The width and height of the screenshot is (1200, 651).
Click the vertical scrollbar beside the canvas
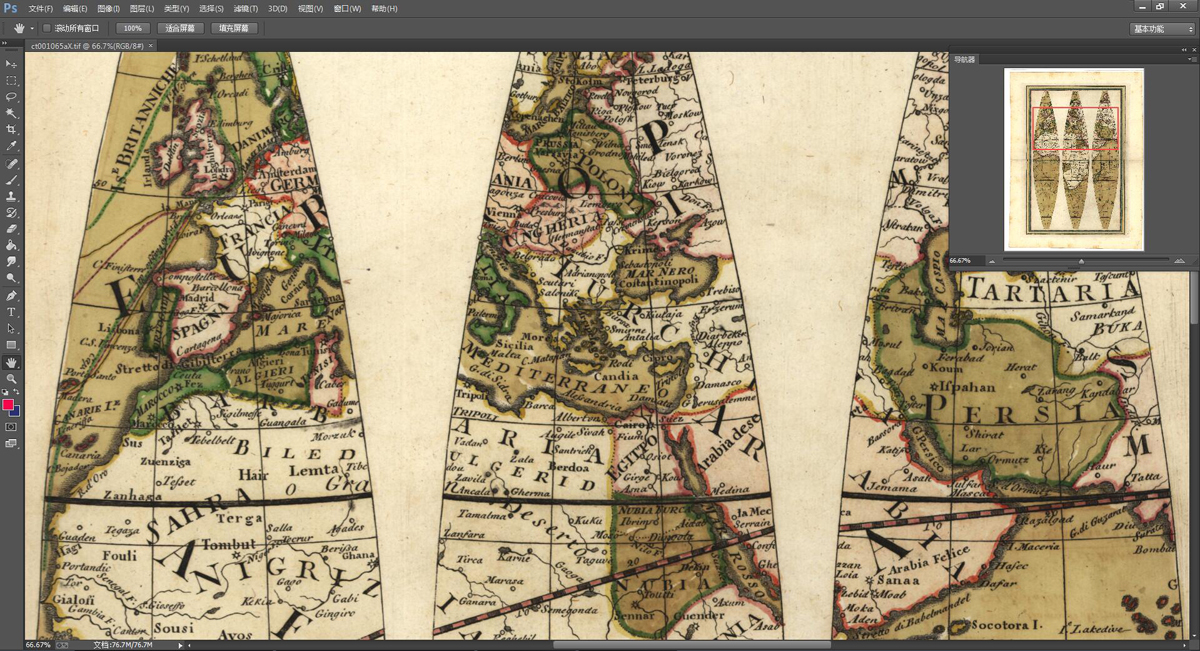[x=1195, y=300]
